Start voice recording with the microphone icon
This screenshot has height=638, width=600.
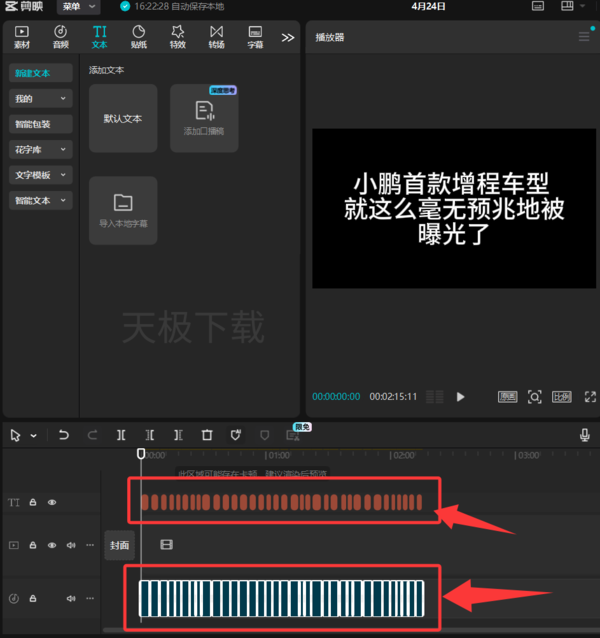(x=585, y=435)
